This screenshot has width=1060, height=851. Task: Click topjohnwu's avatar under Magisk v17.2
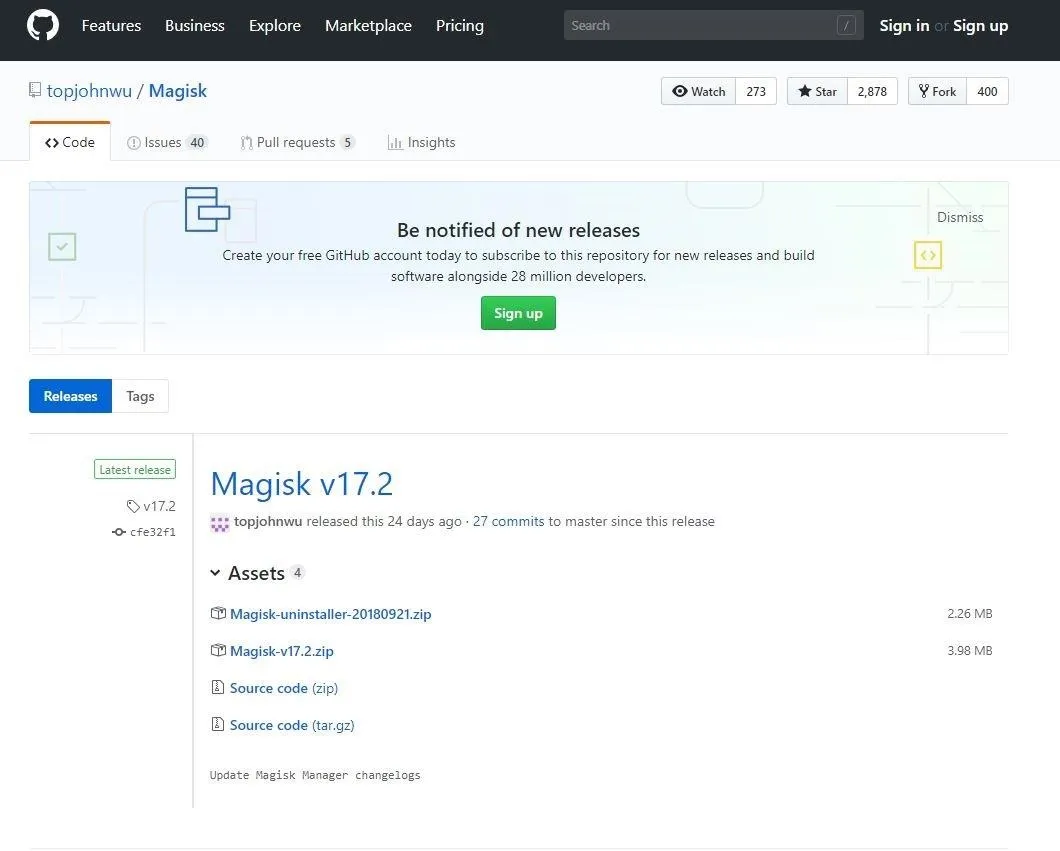pyautogui.click(x=220, y=522)
